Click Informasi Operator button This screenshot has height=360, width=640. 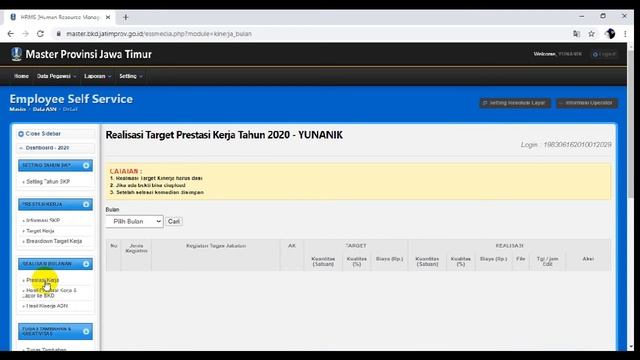[x=587, y=103]
